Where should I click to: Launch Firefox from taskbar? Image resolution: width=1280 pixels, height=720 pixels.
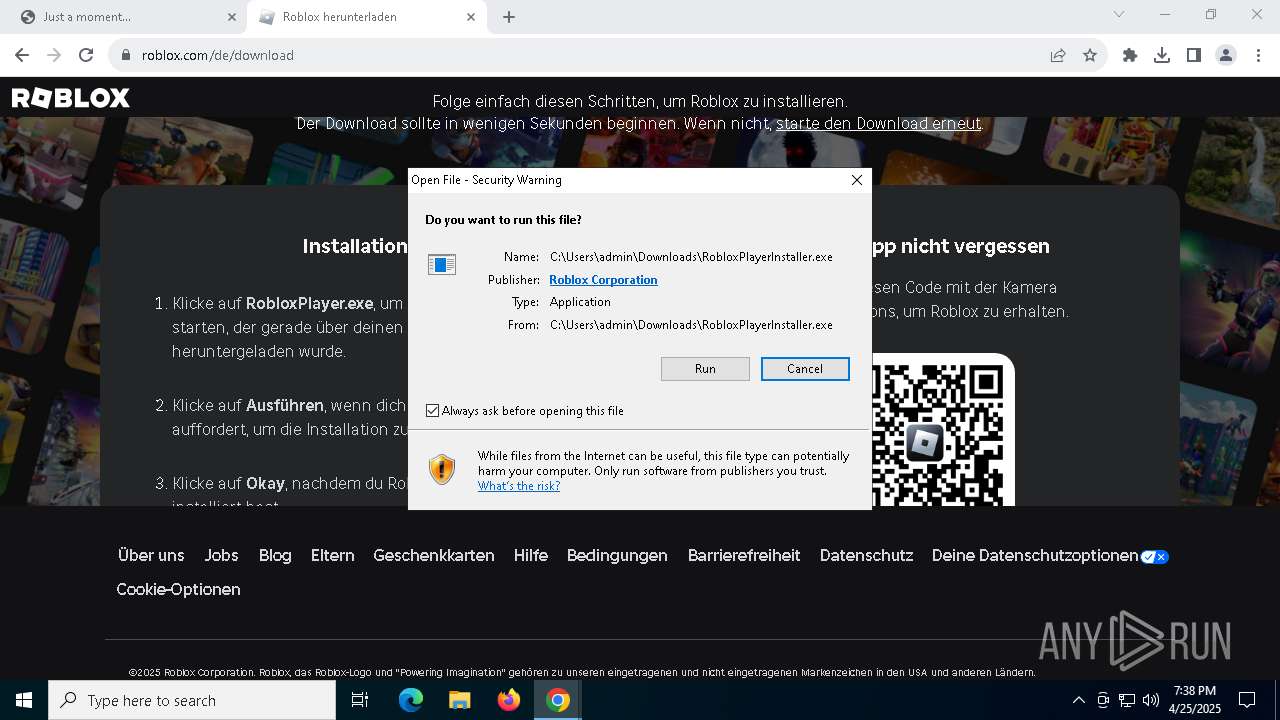pos(508,700)
